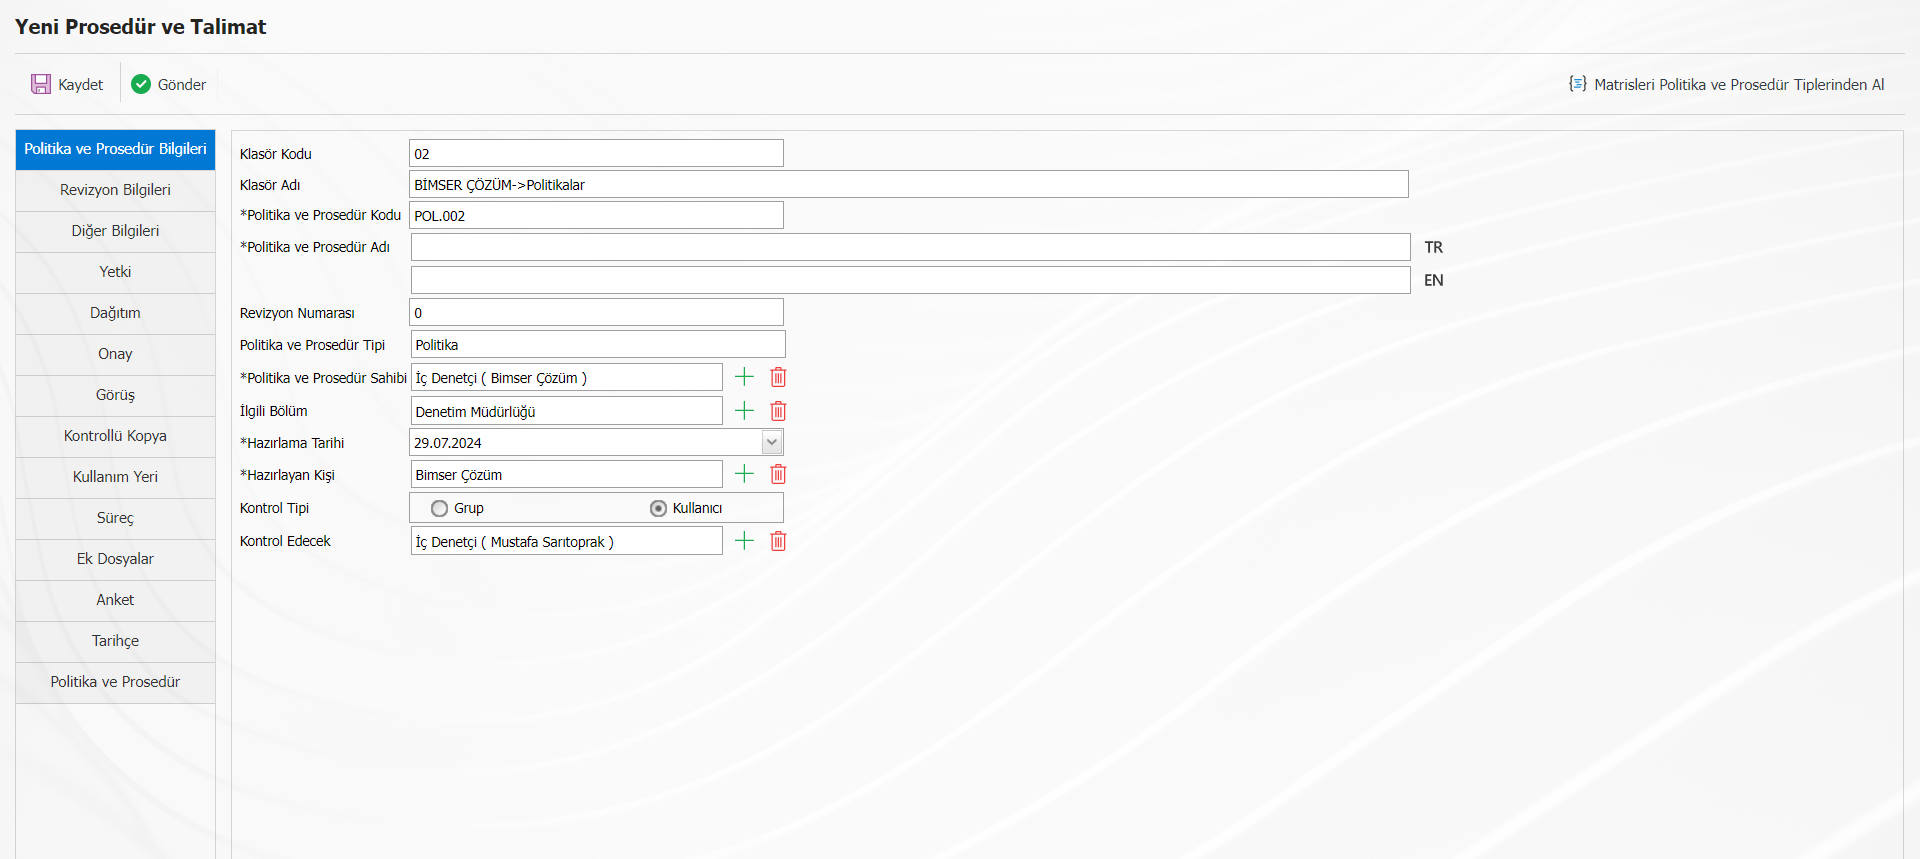
Task: Click the Politika ve Prosedür Sahibi field
Action: (566, 377)
